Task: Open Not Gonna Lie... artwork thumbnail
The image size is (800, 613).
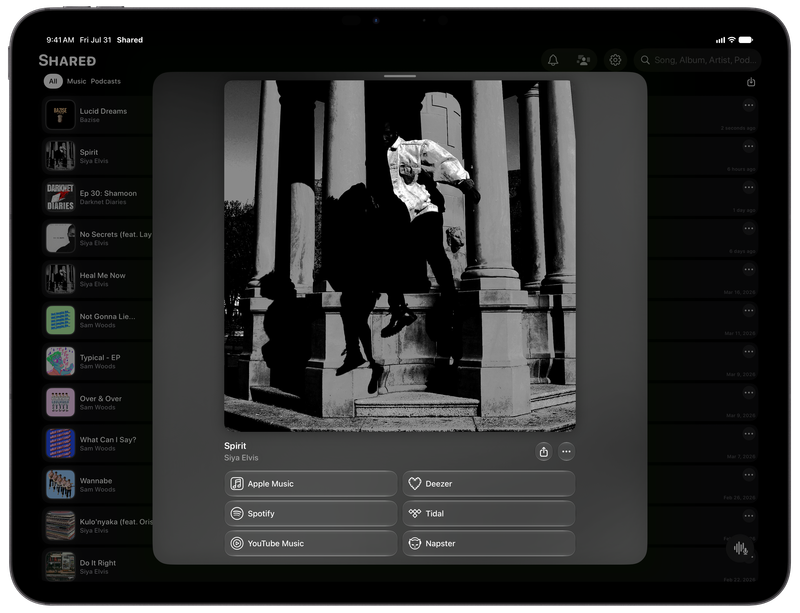Action: coord(60,320)
